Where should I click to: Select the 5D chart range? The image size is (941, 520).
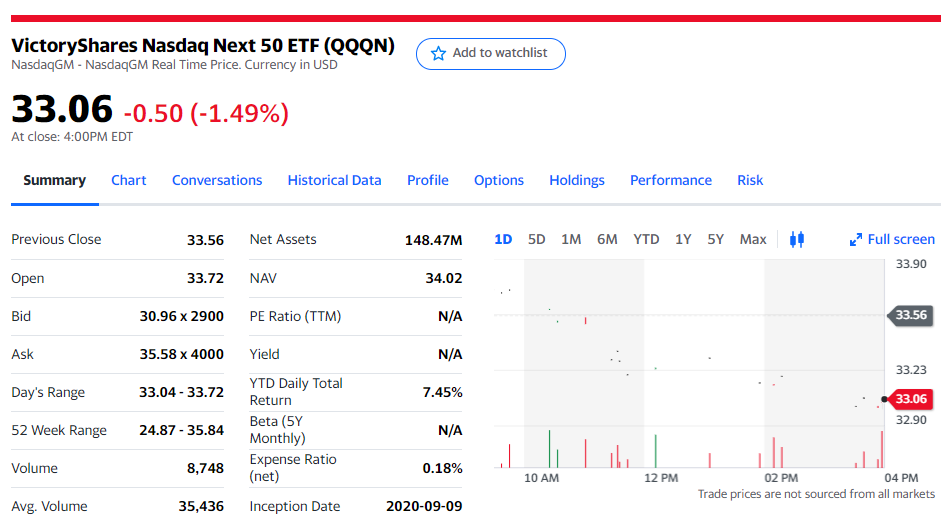click(537, 240)
